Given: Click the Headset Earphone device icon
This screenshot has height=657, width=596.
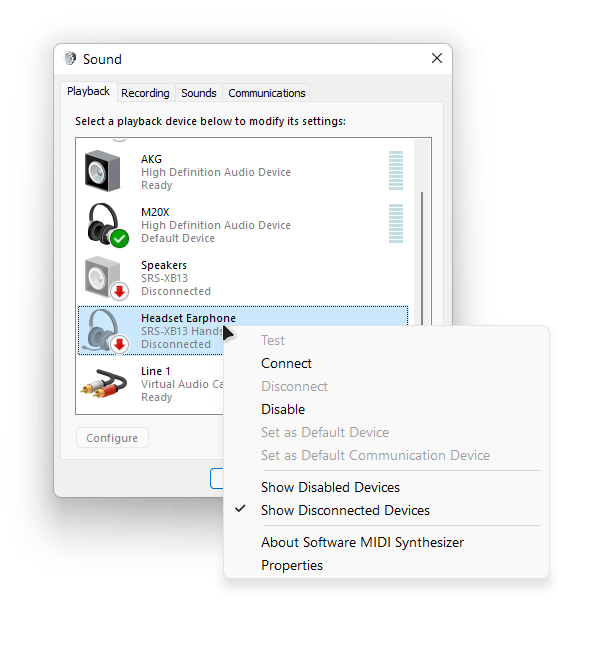Looking at the screenshot, I should point(105,331).
